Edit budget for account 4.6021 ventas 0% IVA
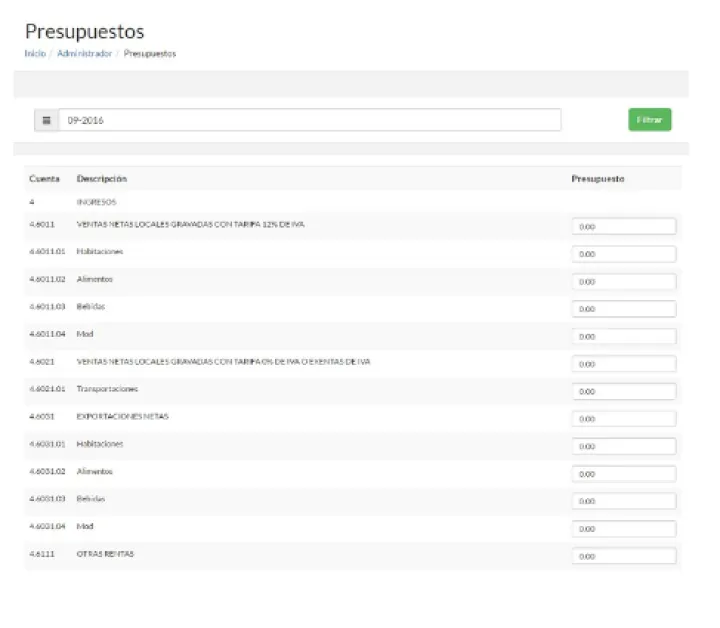Viewport: 720px width, 628px height. tap(623, 364)
